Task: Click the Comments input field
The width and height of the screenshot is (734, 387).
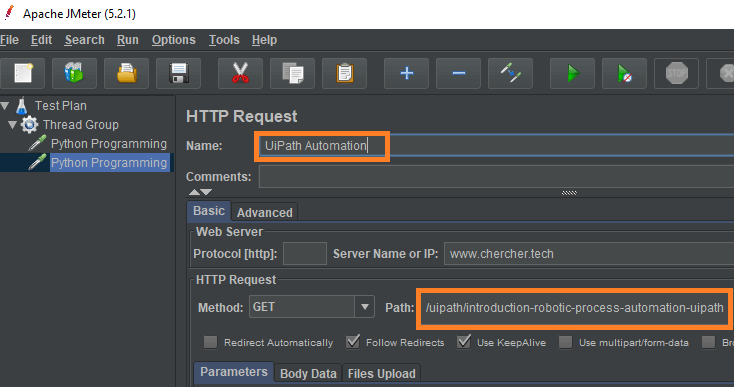Action: (496, 176)
